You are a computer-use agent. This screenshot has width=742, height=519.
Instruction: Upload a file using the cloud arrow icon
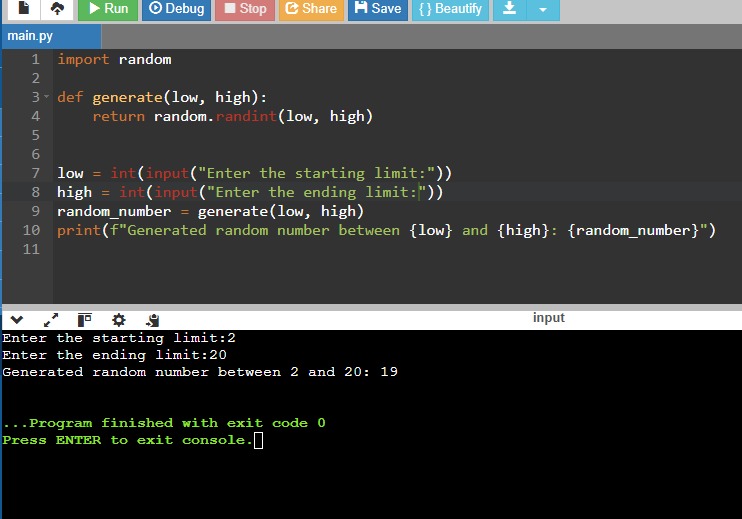pyautogui.click(x=57, y=9)
